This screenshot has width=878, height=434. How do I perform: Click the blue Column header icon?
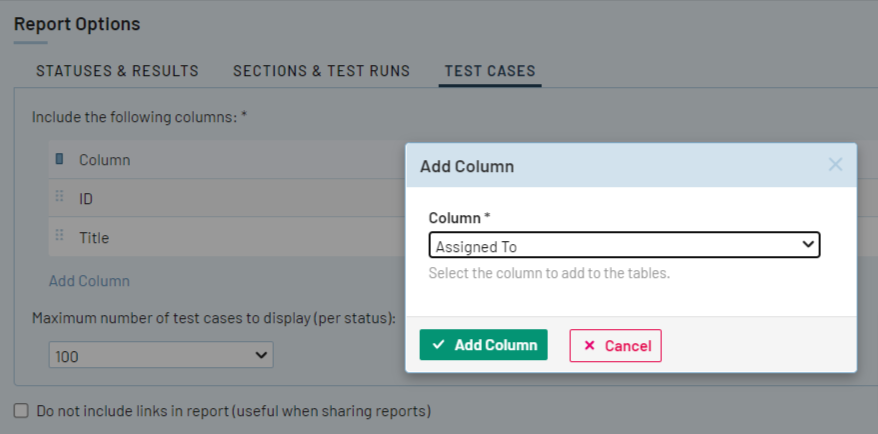[x=59, y=159]
